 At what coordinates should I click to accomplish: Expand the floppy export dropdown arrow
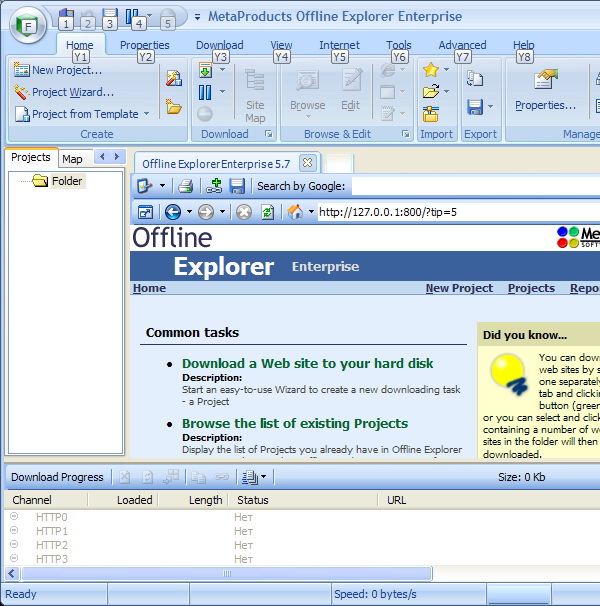tap(490, 106)
